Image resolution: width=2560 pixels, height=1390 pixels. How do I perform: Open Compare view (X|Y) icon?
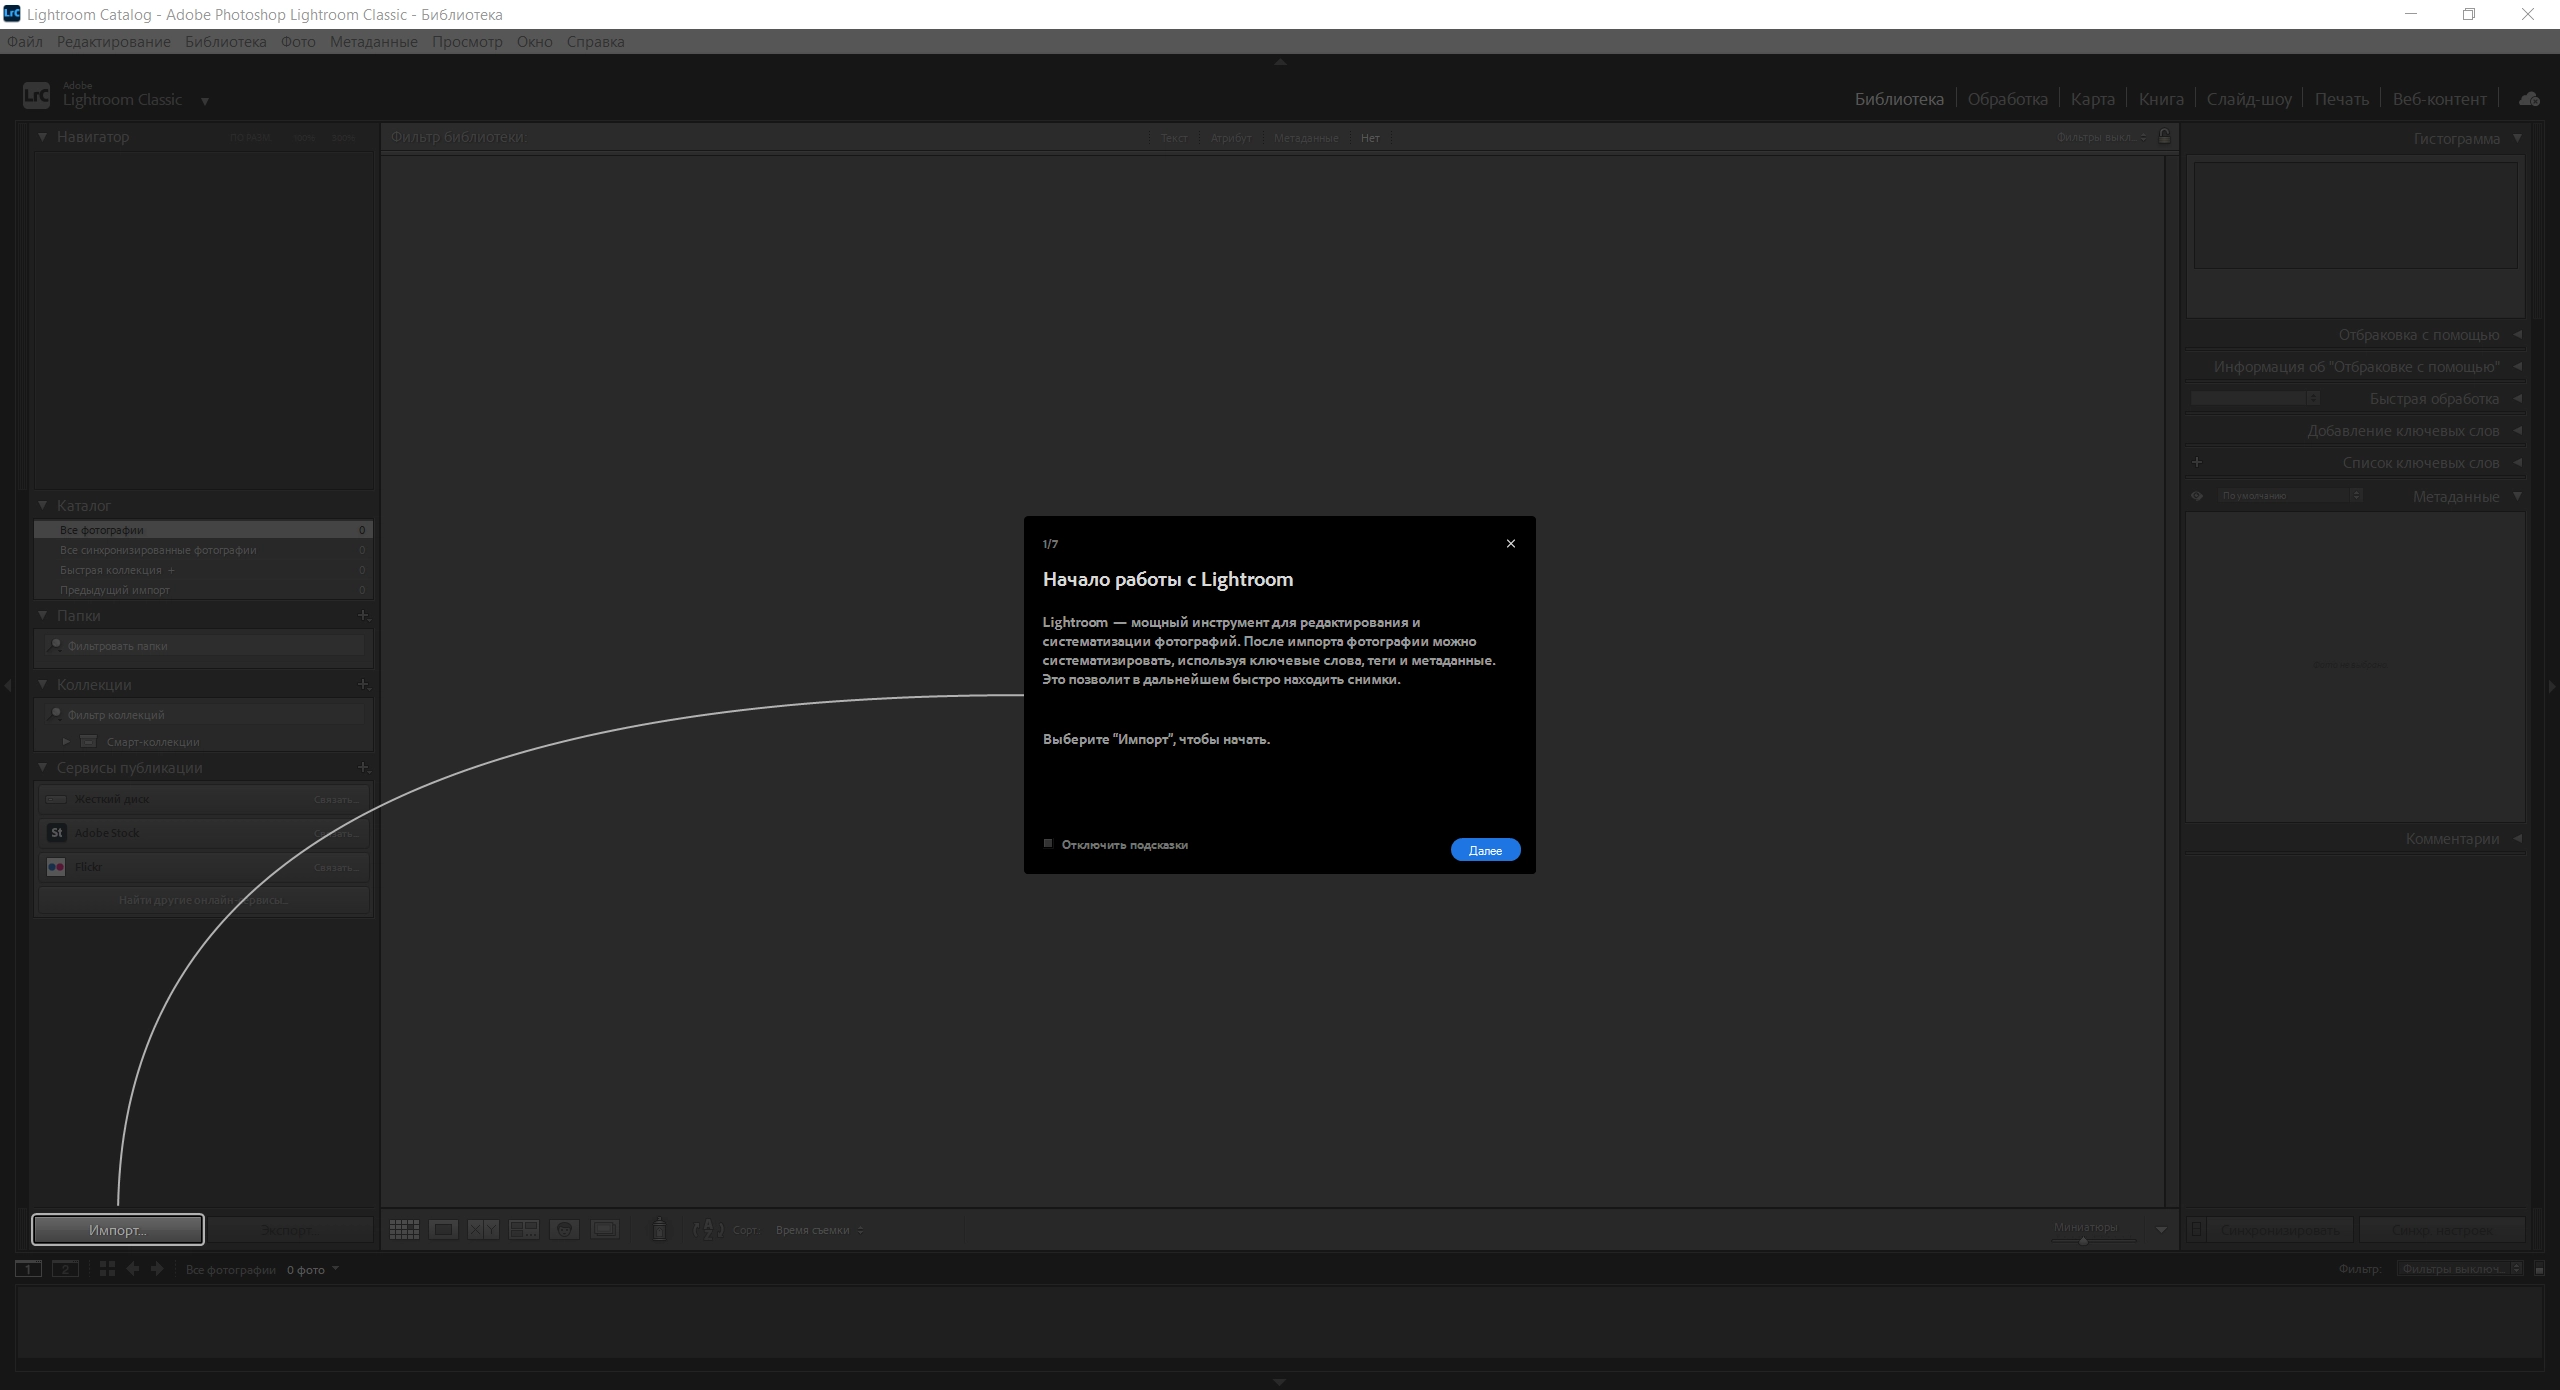pyautogui.click(x=484, y=1229)
